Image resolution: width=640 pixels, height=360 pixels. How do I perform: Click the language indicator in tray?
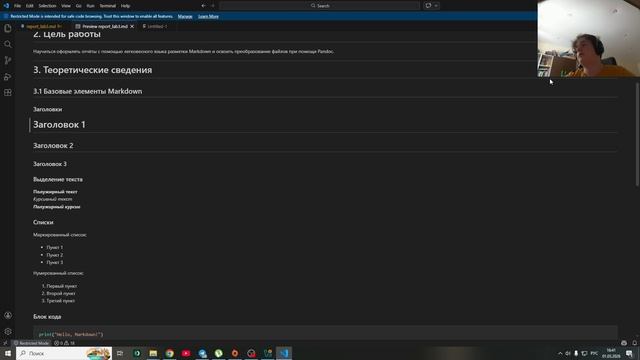click(594, 353)
